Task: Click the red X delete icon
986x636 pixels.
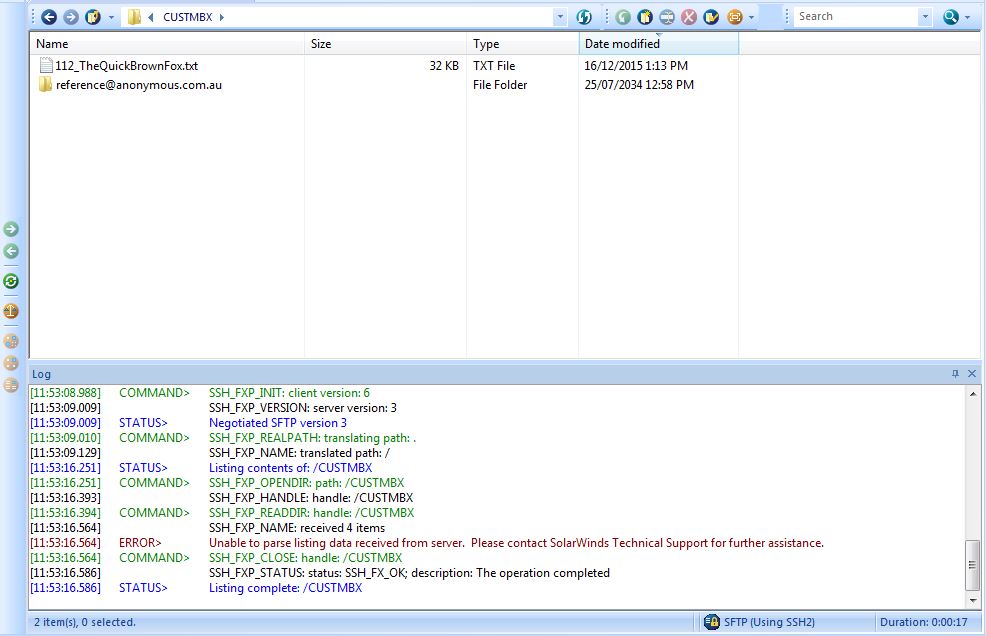Action: coord(689,17)
